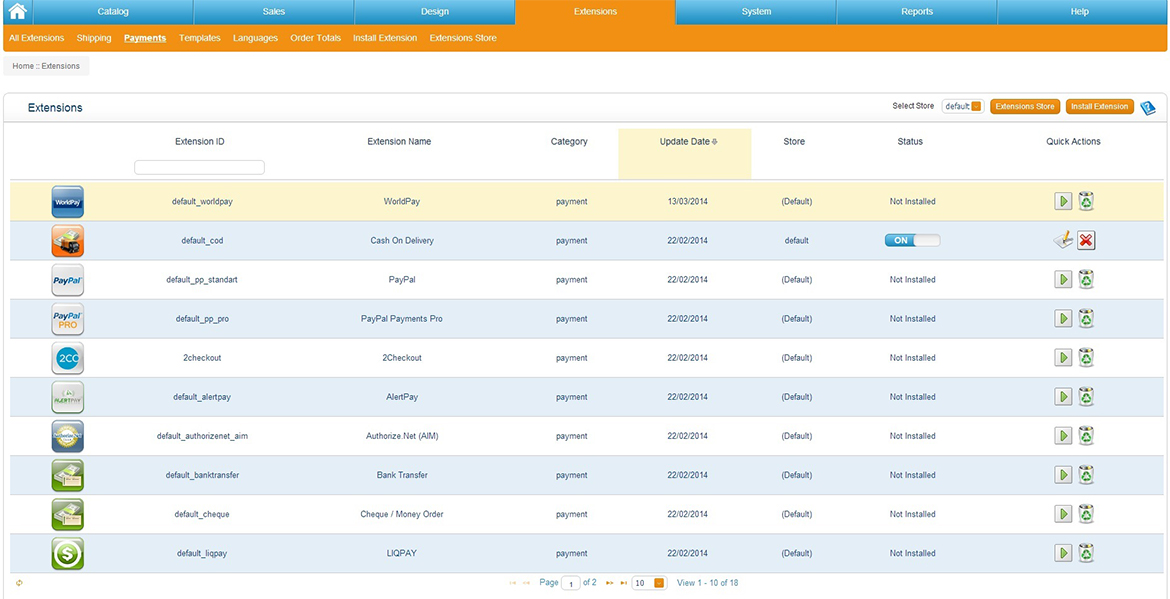Image resolution: width=1170 pixels, height=599 pixels.
Task: Click the LIQPAY install play icon
Action: (x=1063, y=553)
